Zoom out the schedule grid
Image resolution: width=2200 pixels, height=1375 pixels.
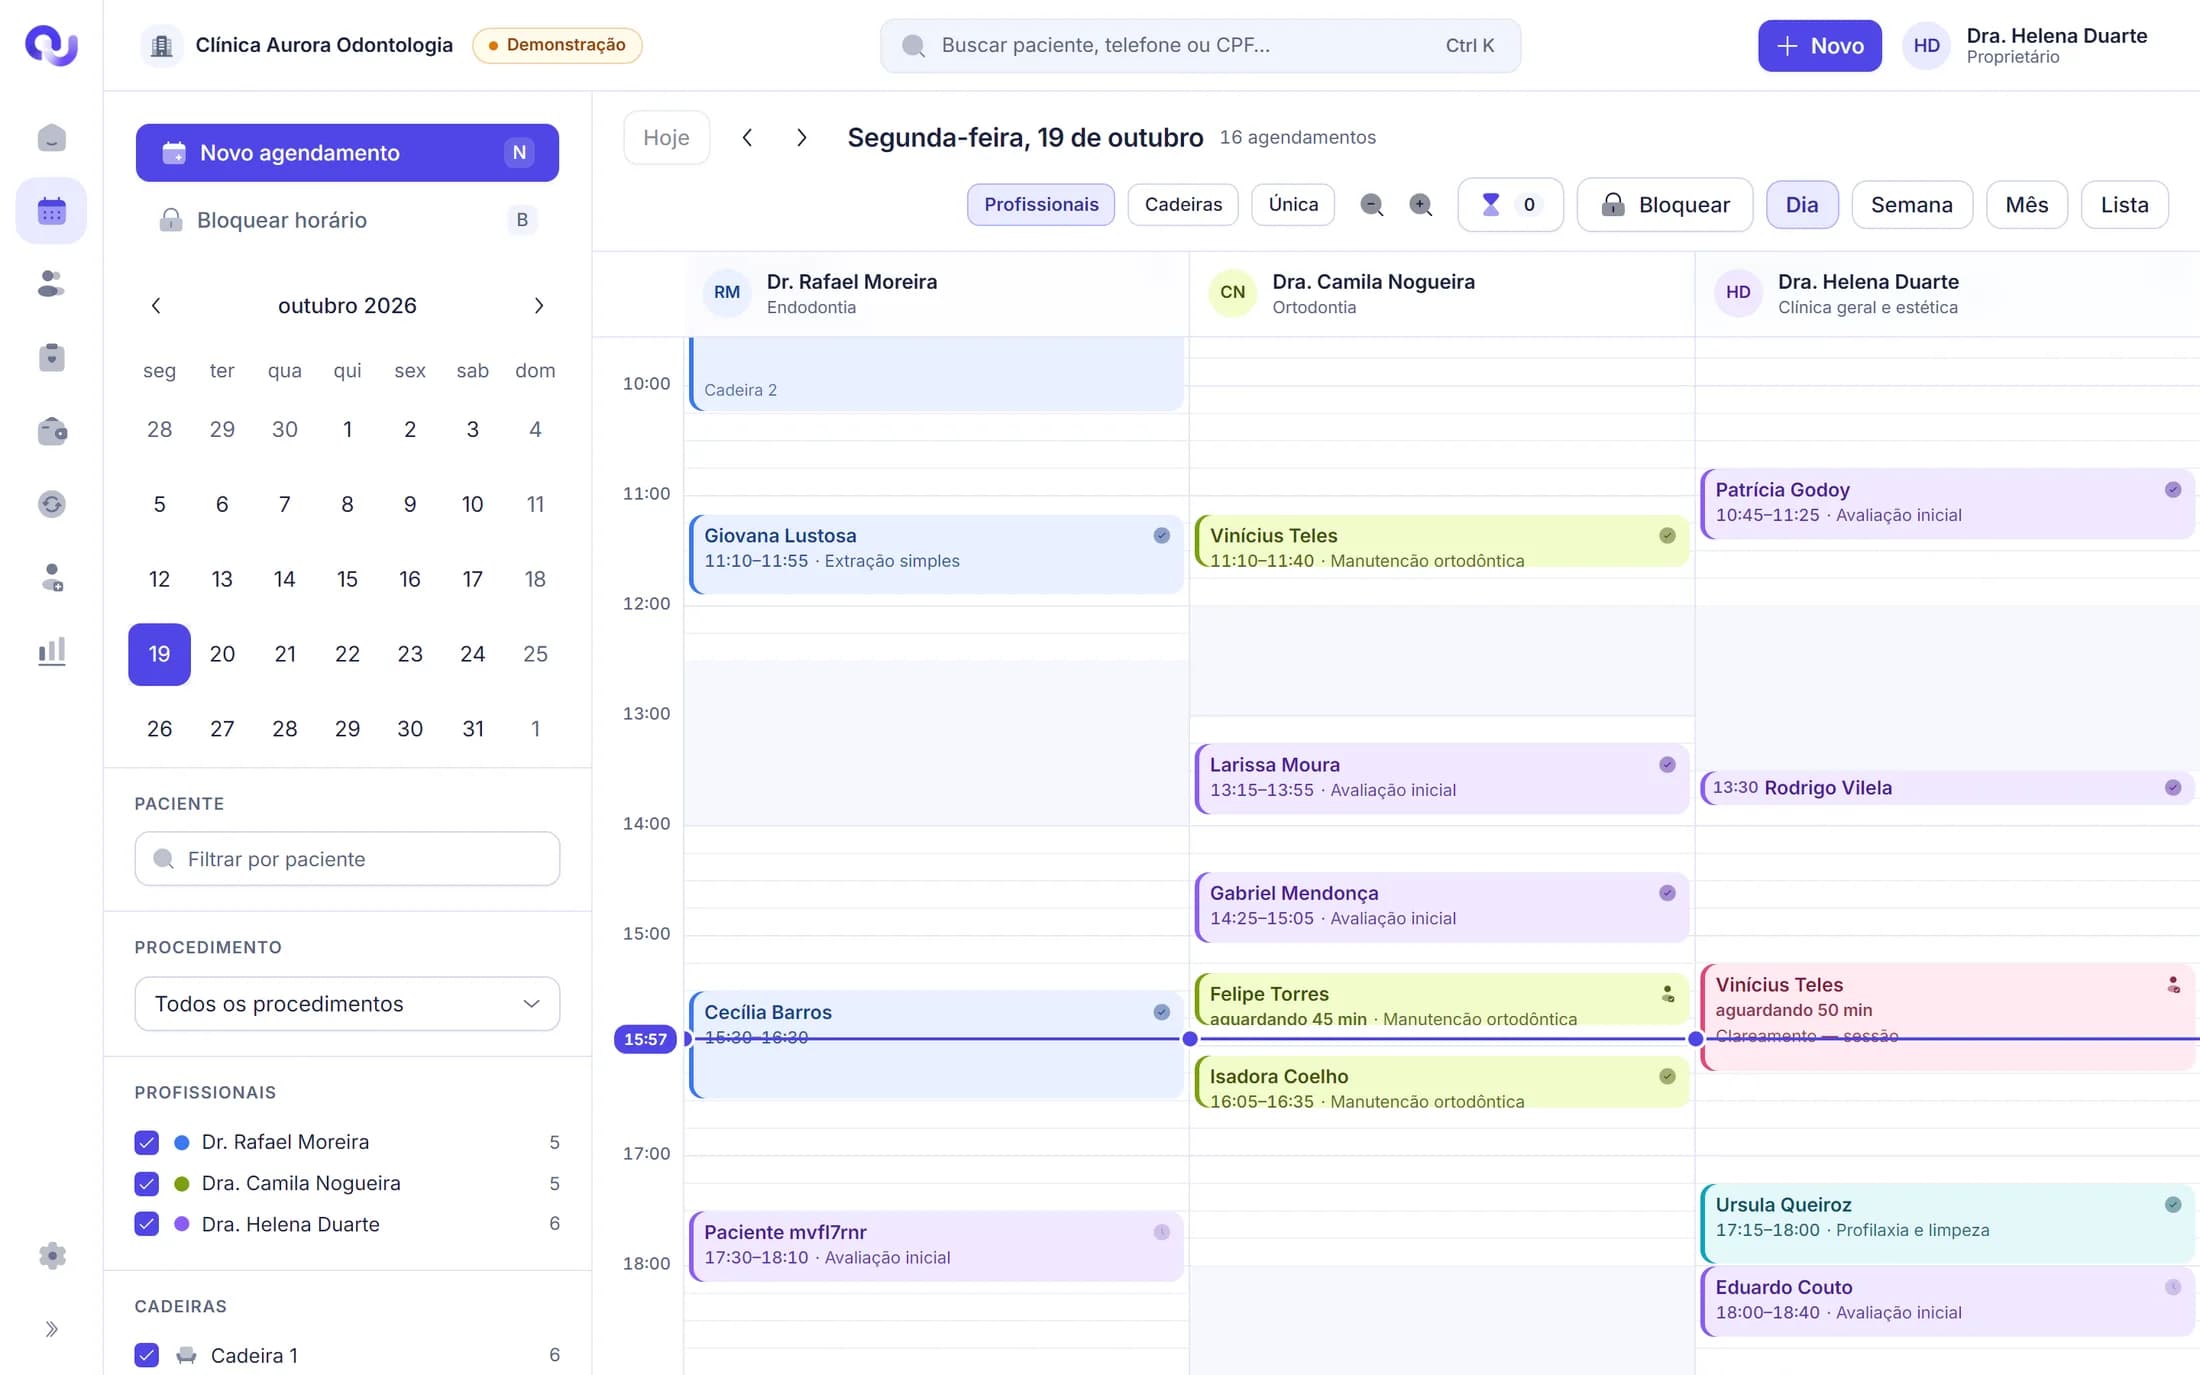1372,205
